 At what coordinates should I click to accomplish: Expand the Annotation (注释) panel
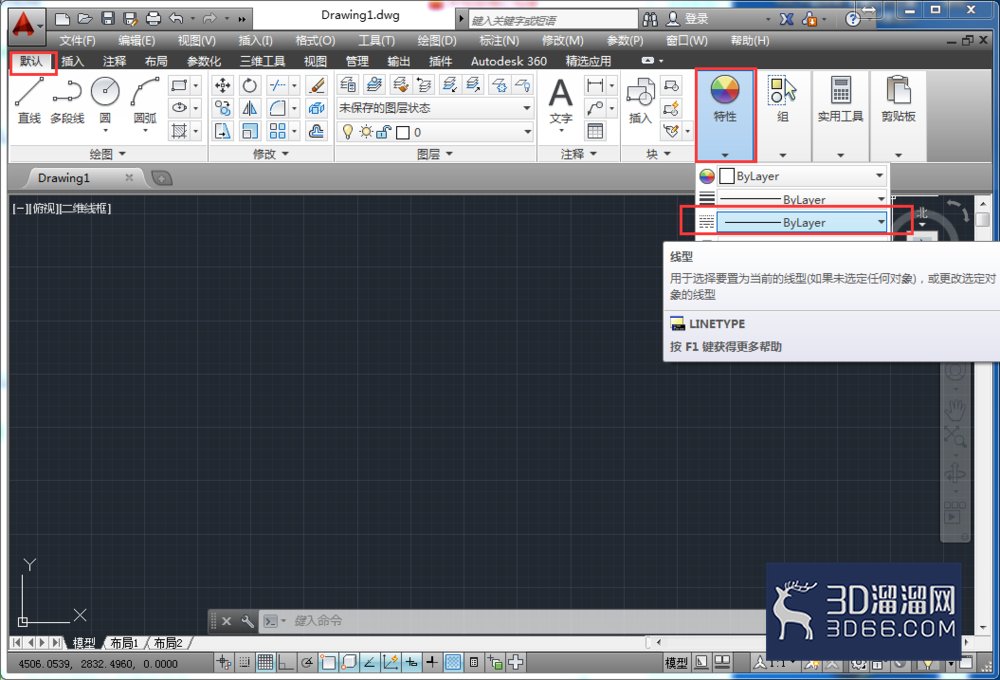click(x=579, y=154)
